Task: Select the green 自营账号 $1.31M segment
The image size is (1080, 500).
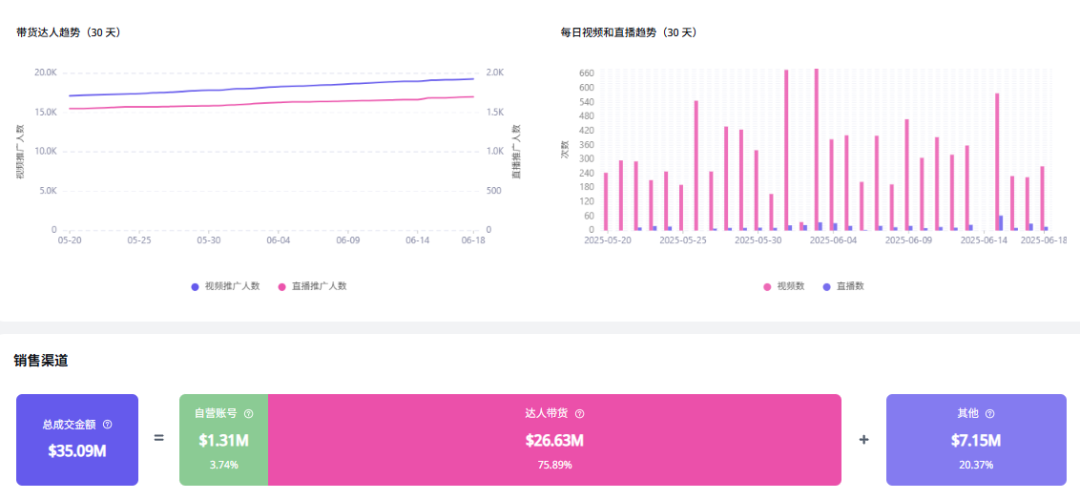Action: pos(223,440)
